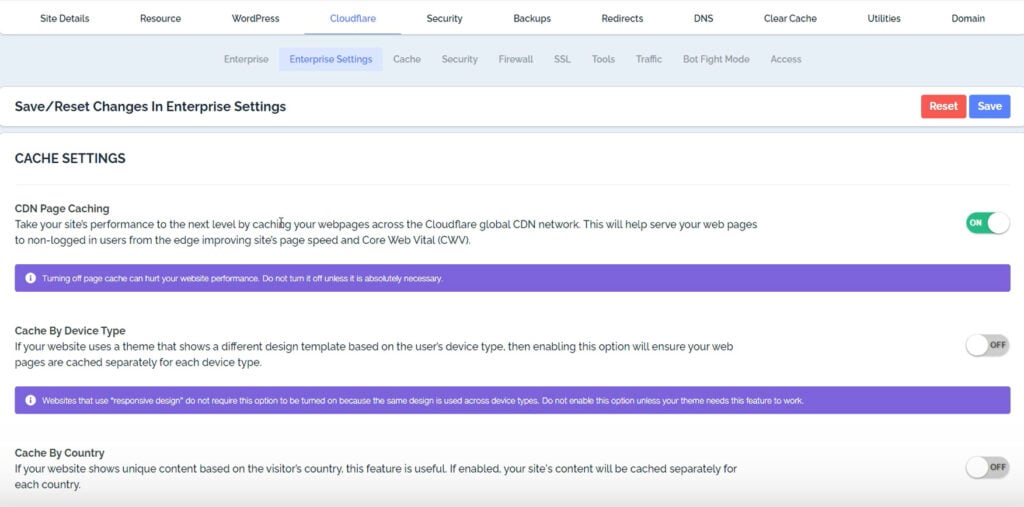
Task: Click the 'responsive design' purple notice banner
Action: (x=513, y=400)
